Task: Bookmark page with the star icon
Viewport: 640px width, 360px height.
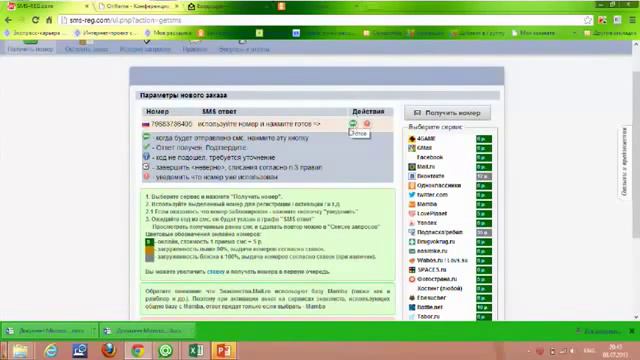Action: pyautogui.click(x=587, y=20)
